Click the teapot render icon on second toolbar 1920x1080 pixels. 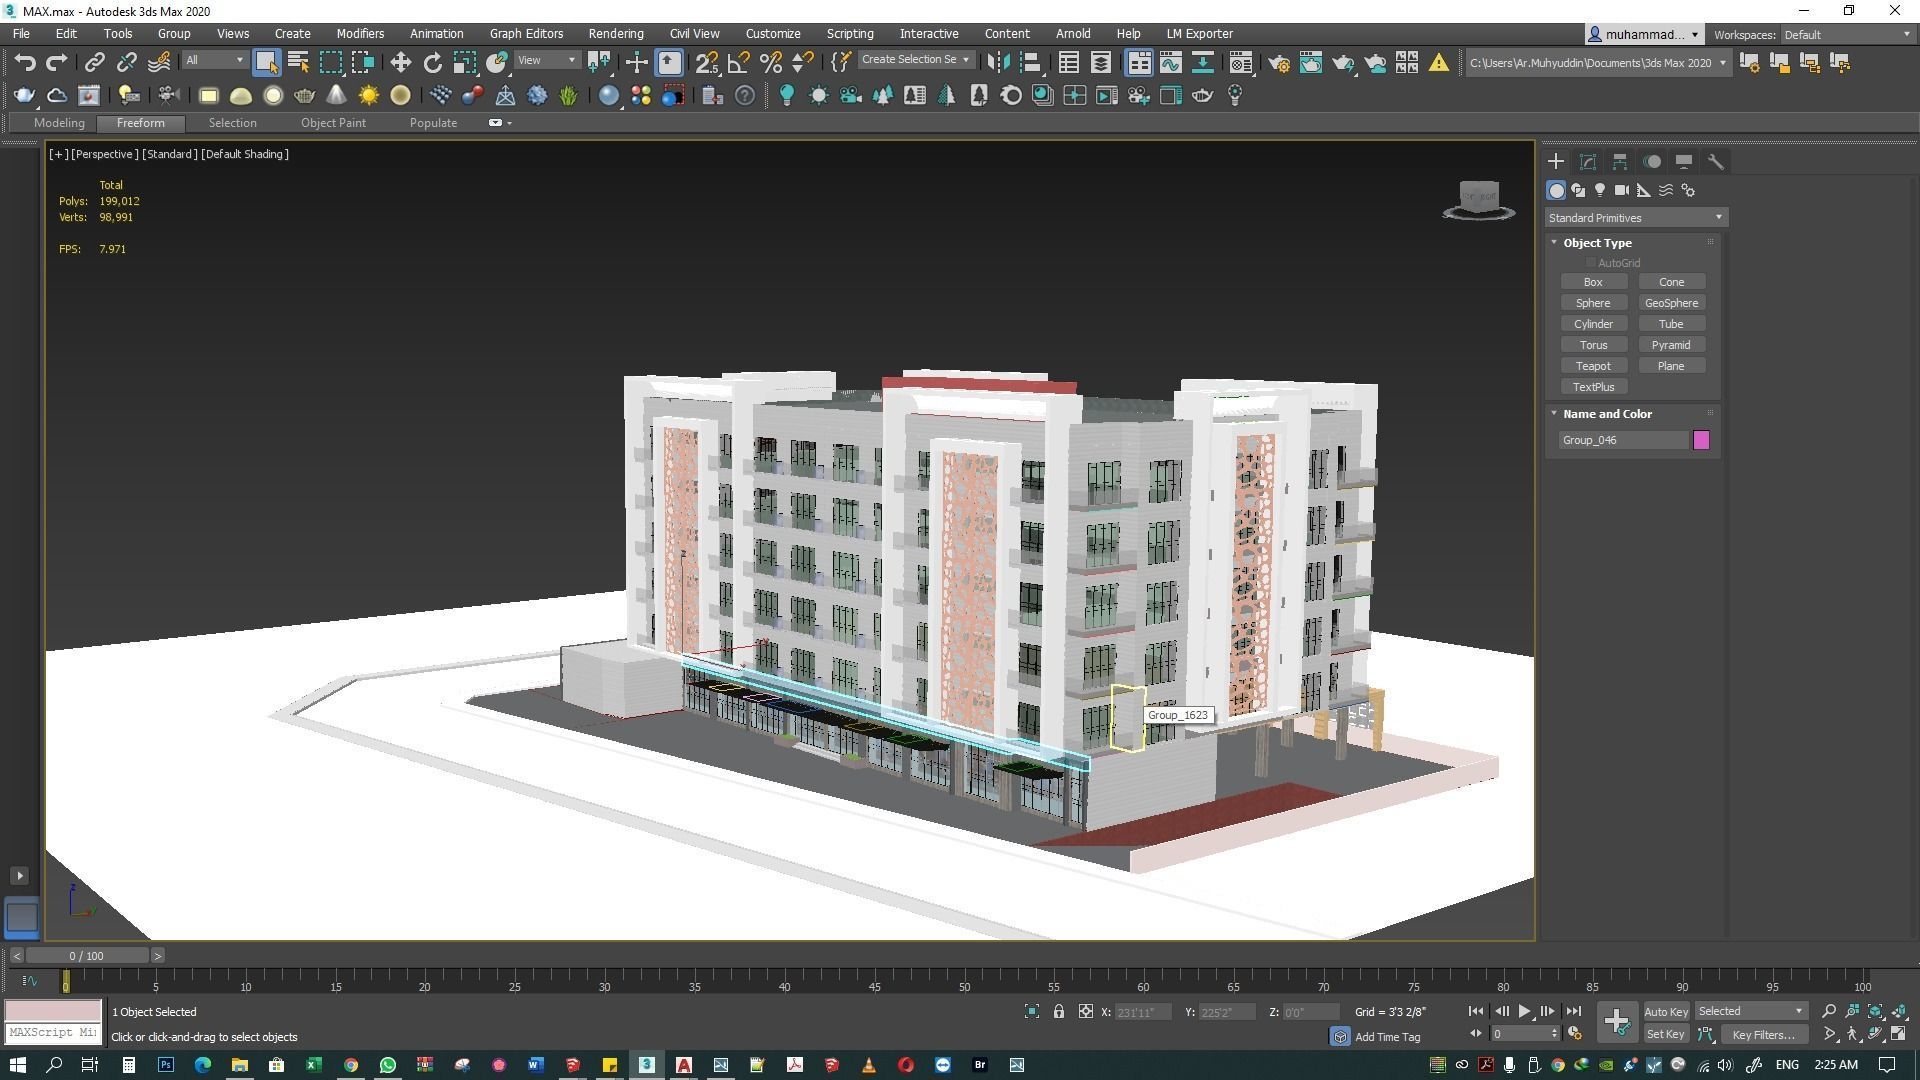pyautogui.click(x=24, y=95)
